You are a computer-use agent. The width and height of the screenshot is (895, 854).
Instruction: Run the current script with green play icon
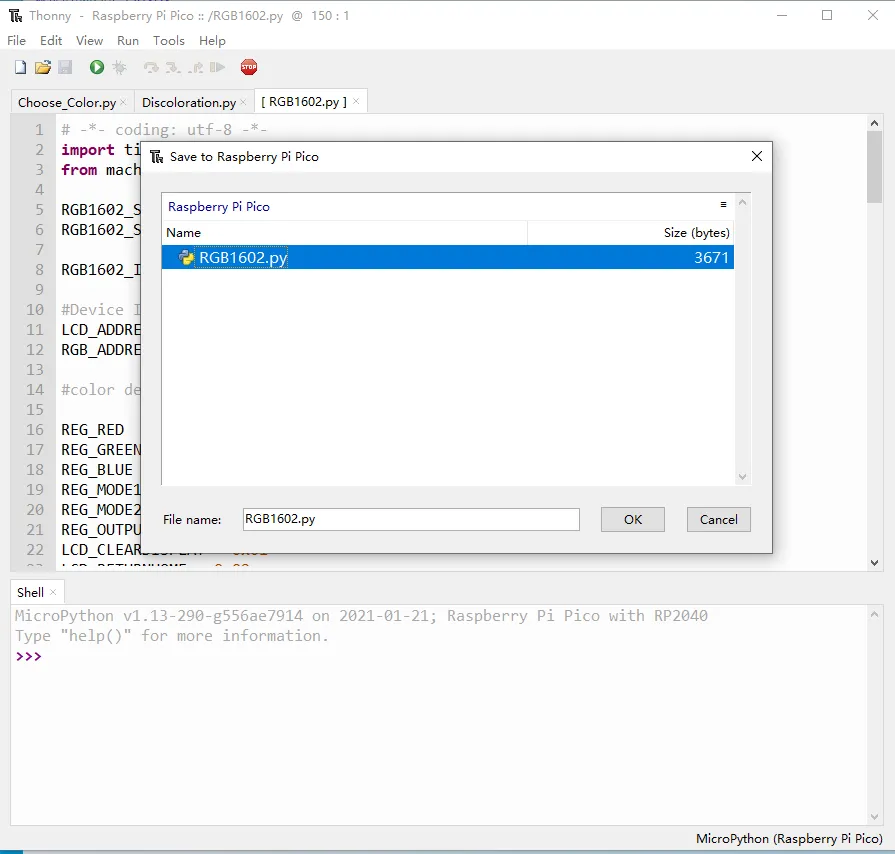coord(96,67)
